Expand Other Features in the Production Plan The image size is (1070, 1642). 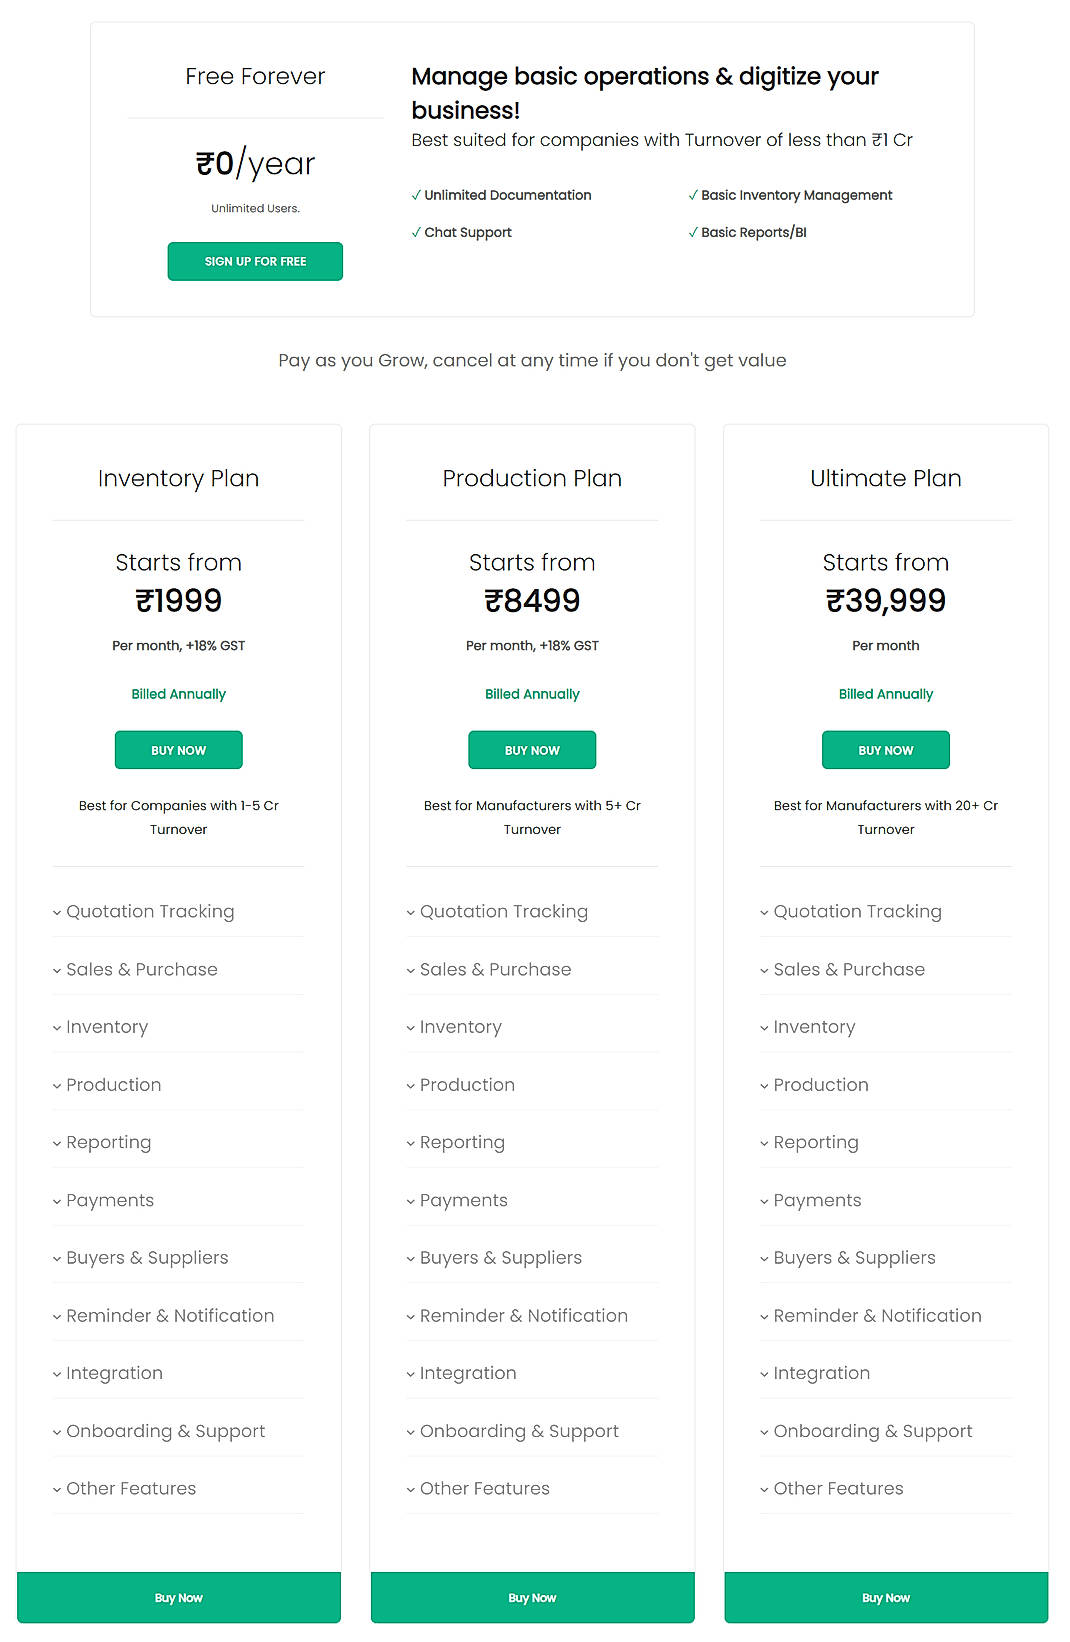[484, 1489]
